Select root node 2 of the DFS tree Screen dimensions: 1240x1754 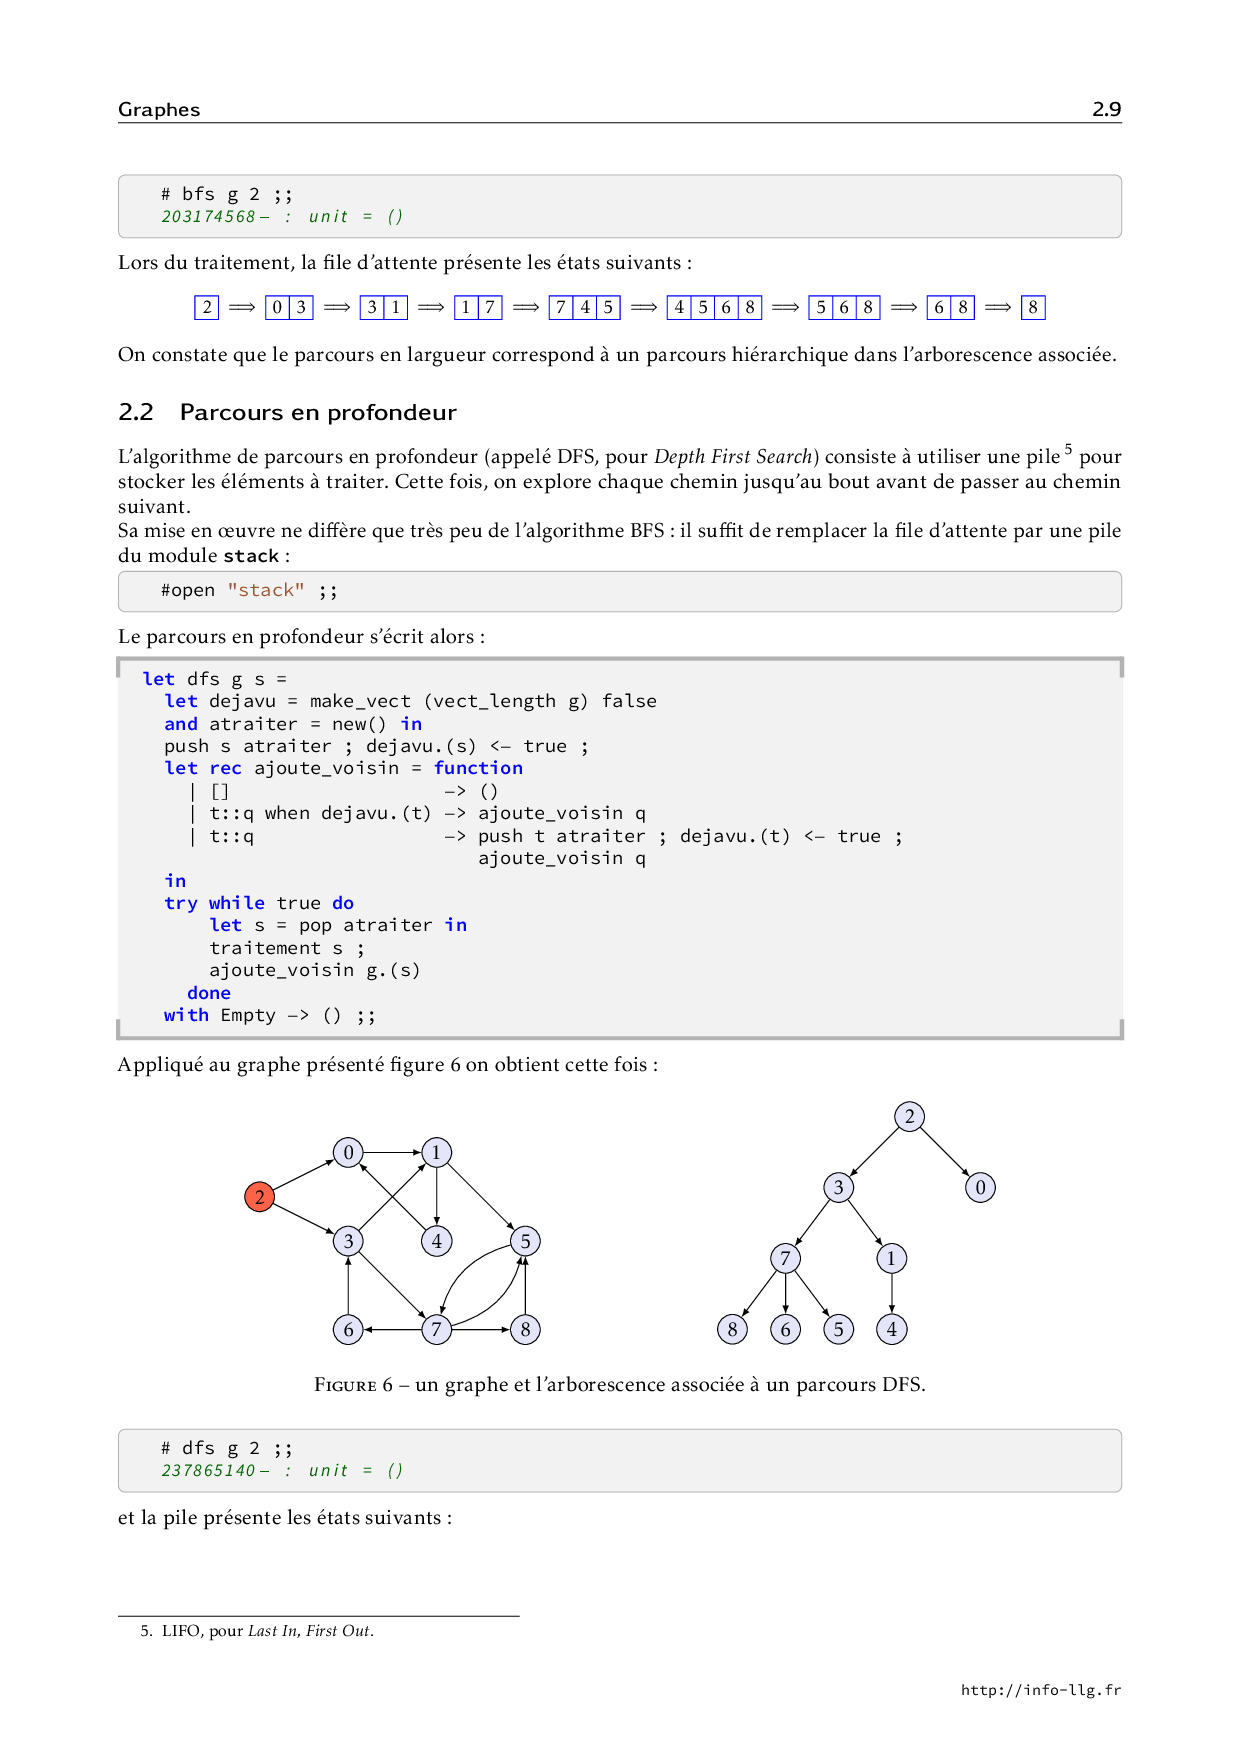coord(909,1117)
